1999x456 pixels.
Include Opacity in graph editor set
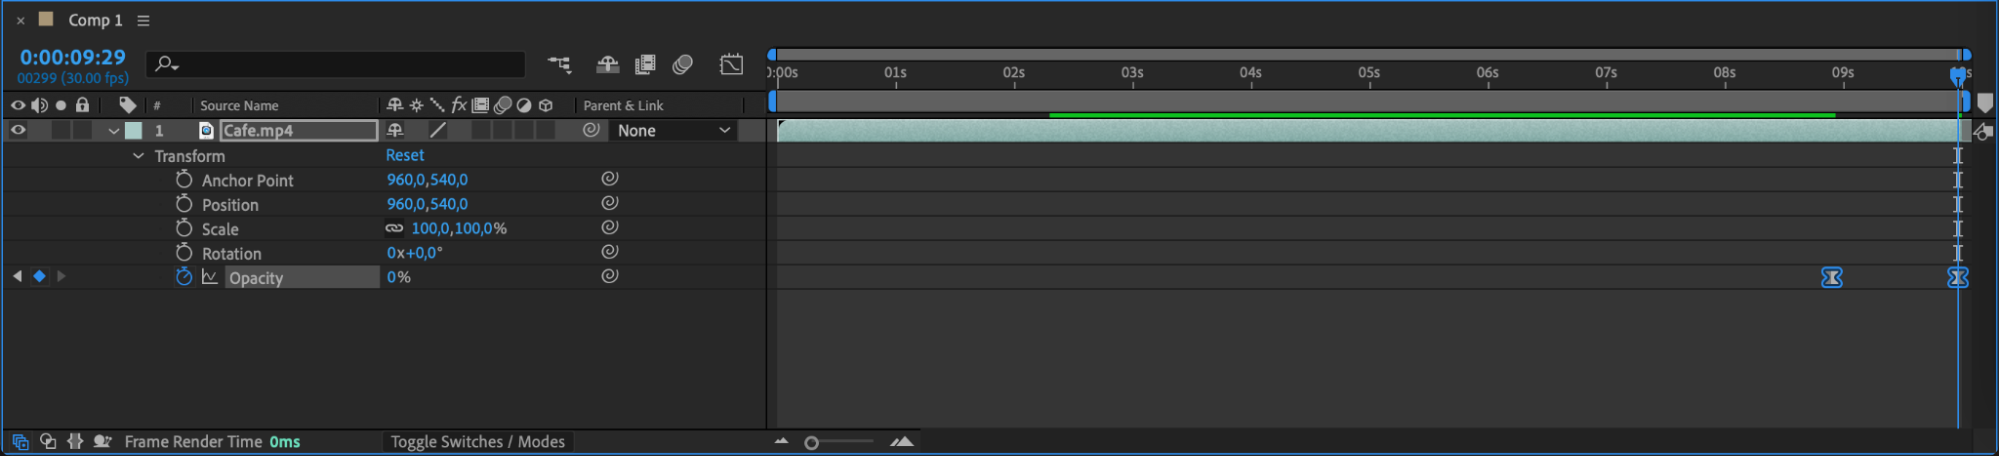(x=210, y=277)
